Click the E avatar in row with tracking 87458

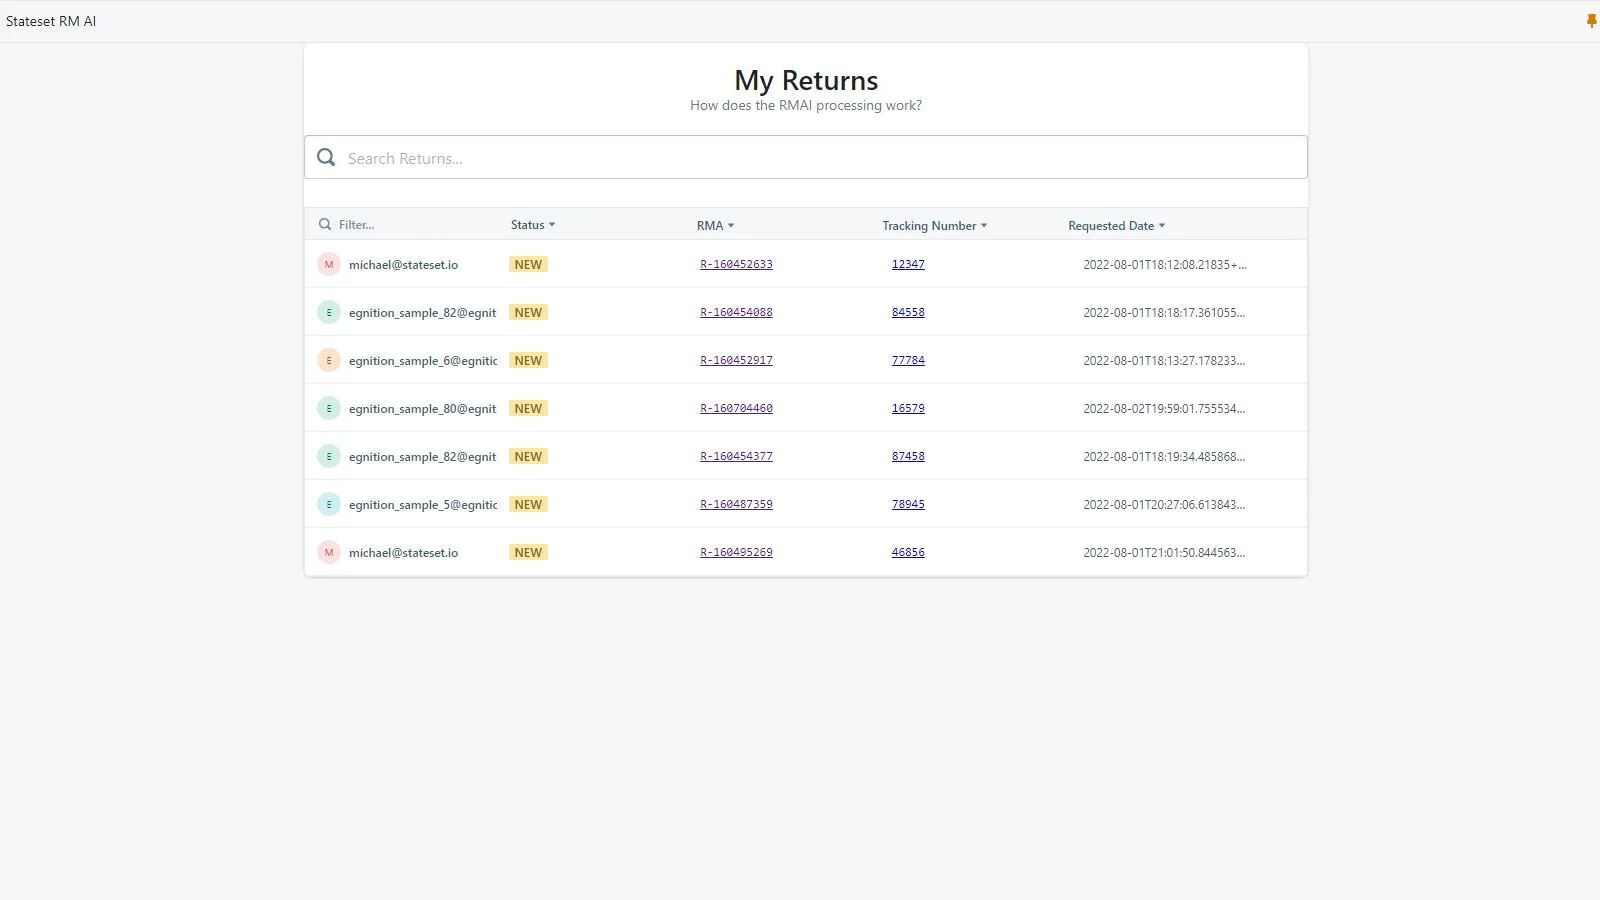click(x=329, y=456)
